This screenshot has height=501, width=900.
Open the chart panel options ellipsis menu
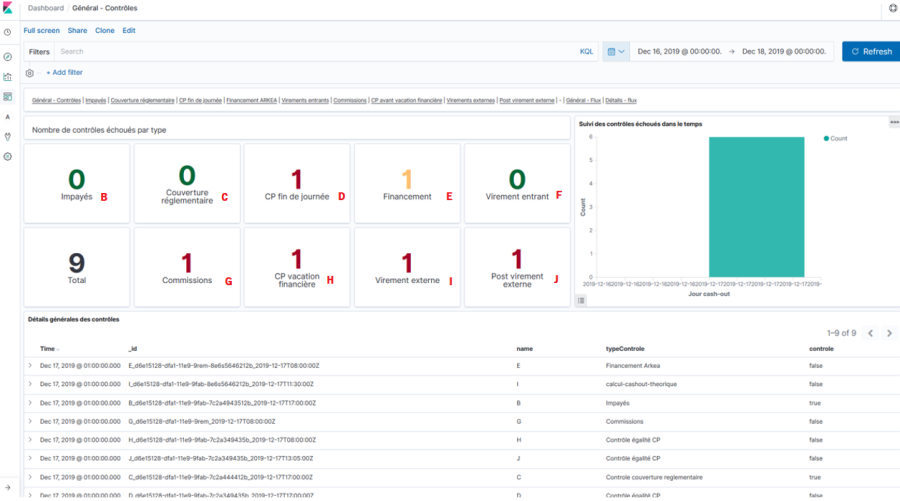894,122
